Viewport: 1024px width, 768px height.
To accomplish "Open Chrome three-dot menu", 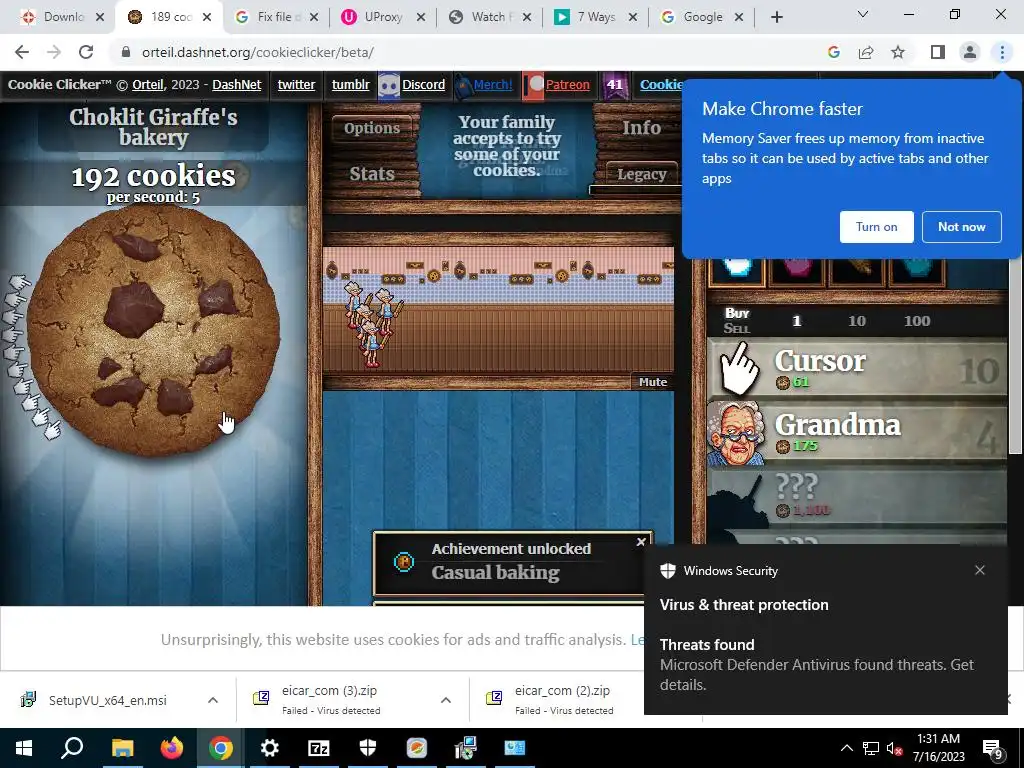I will click(1002, 52).
